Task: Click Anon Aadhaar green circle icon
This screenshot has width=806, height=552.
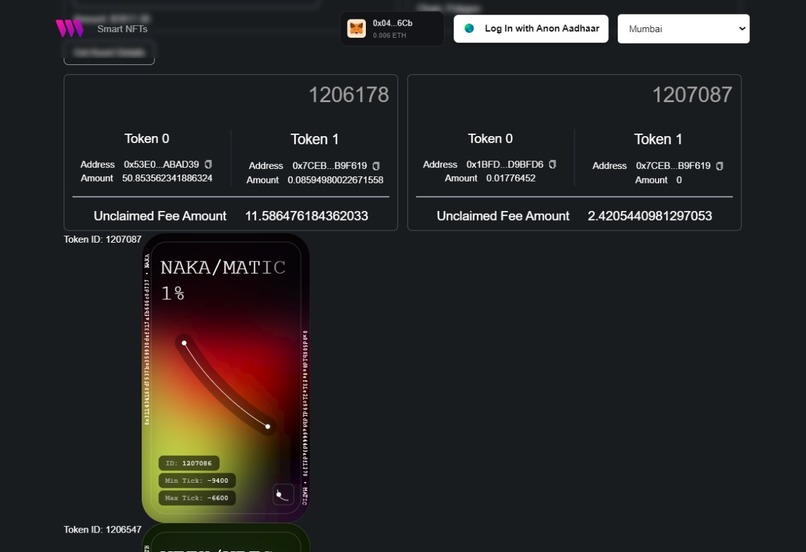Action: point(469,28)
